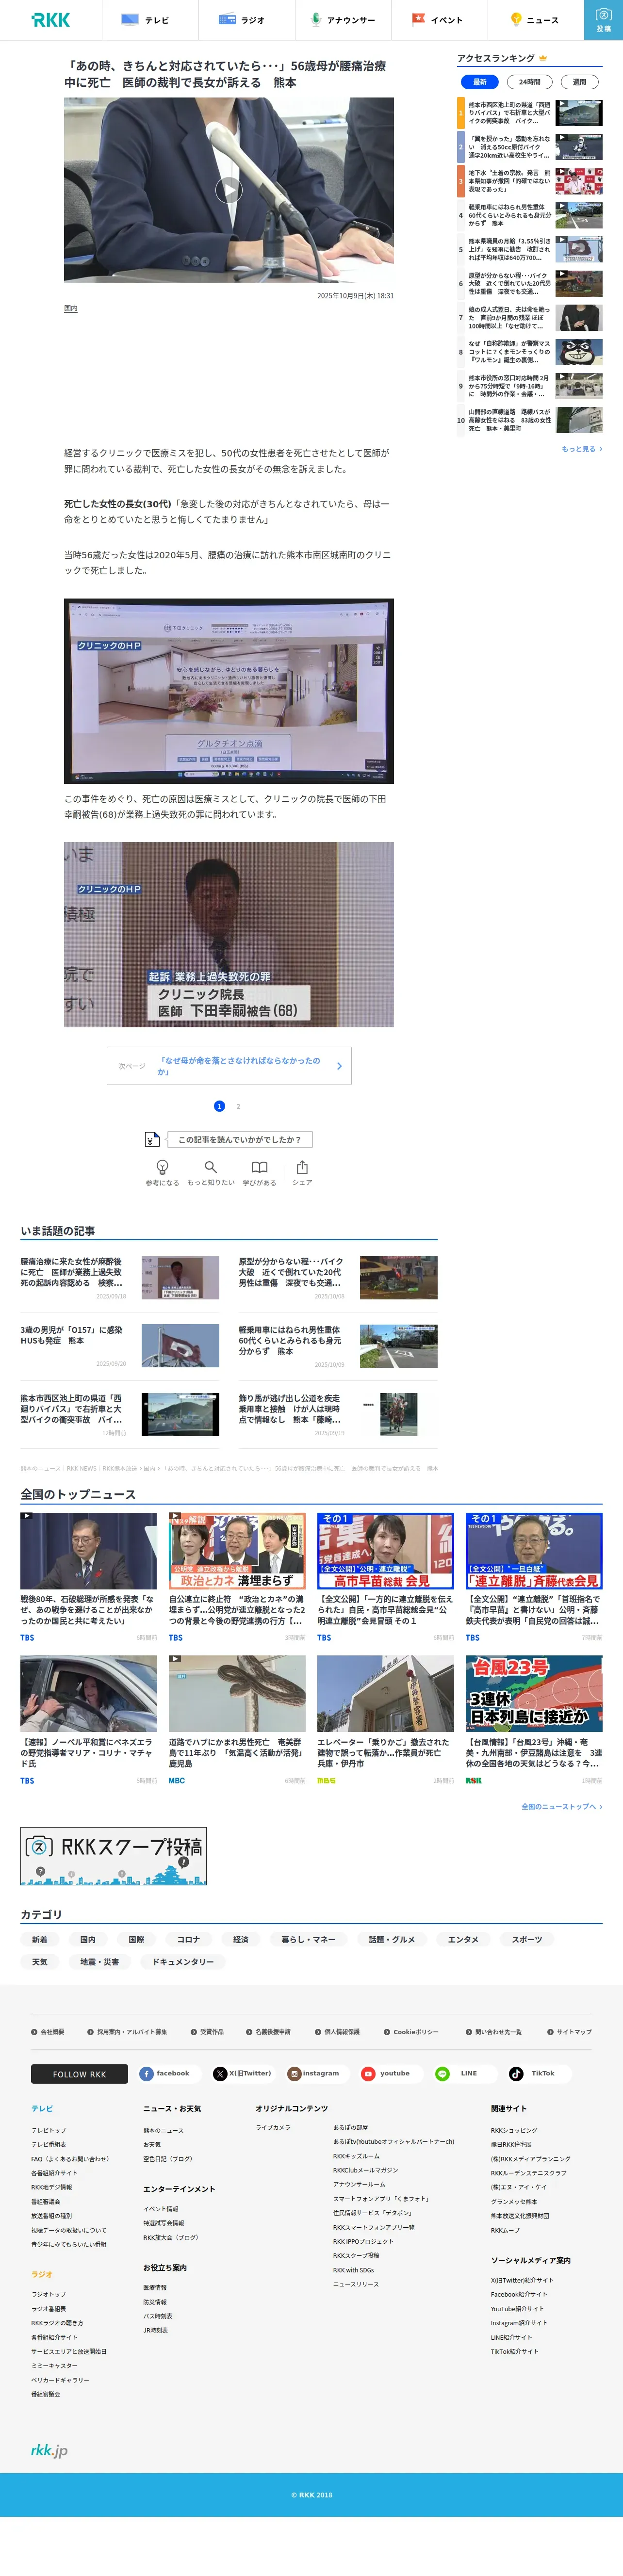Click the Cookieポリシー footer link
This screenshot has height=2576, width=623.
point(411,2032)
